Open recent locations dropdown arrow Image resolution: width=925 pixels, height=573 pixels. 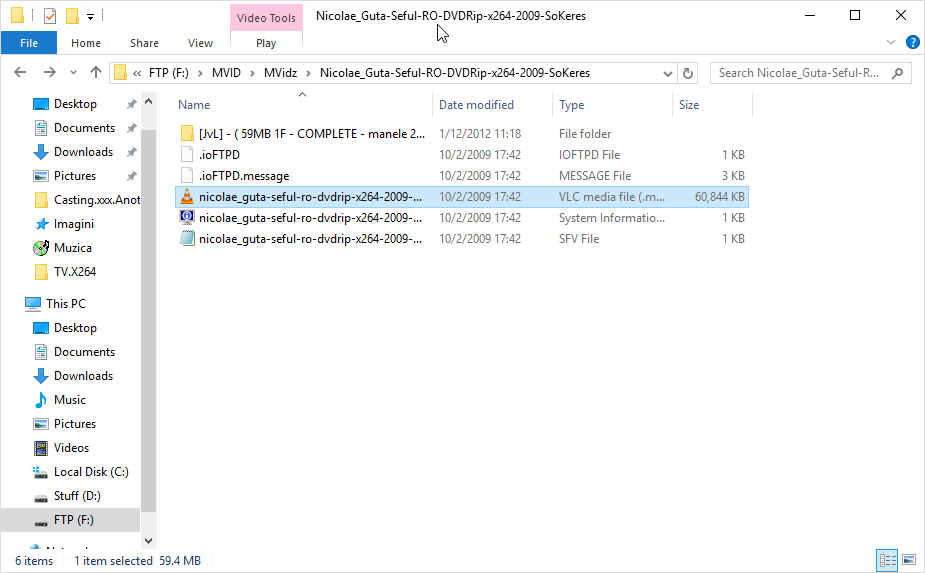click(73, 73)
